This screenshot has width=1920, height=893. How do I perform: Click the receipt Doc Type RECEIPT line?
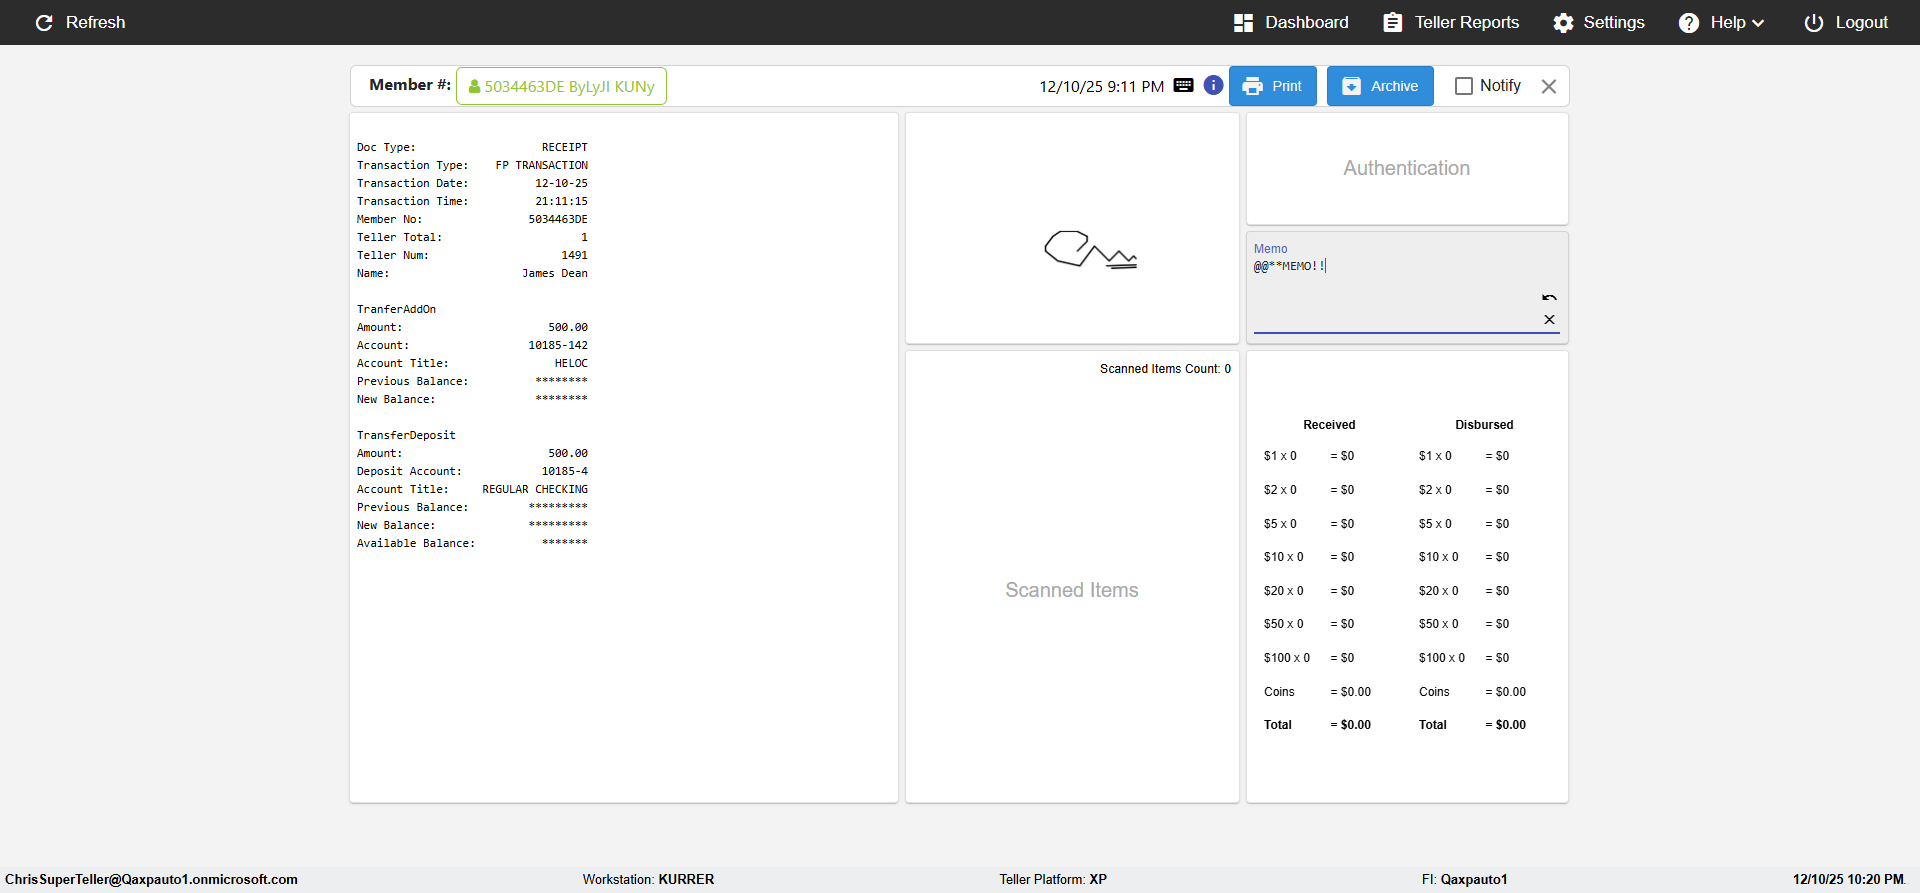(x=472, y=147)
